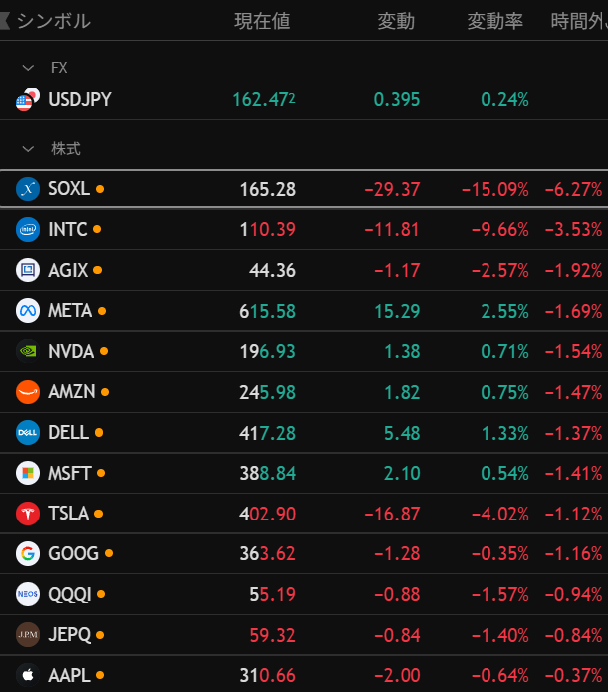Select the DELL symbol name
The image size is (608, 692).
click(x=69, y=432)
